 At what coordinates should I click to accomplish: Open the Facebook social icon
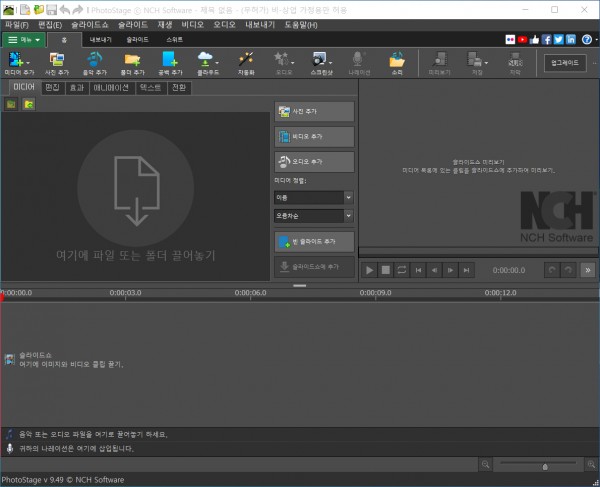click(x=546, y=39)
